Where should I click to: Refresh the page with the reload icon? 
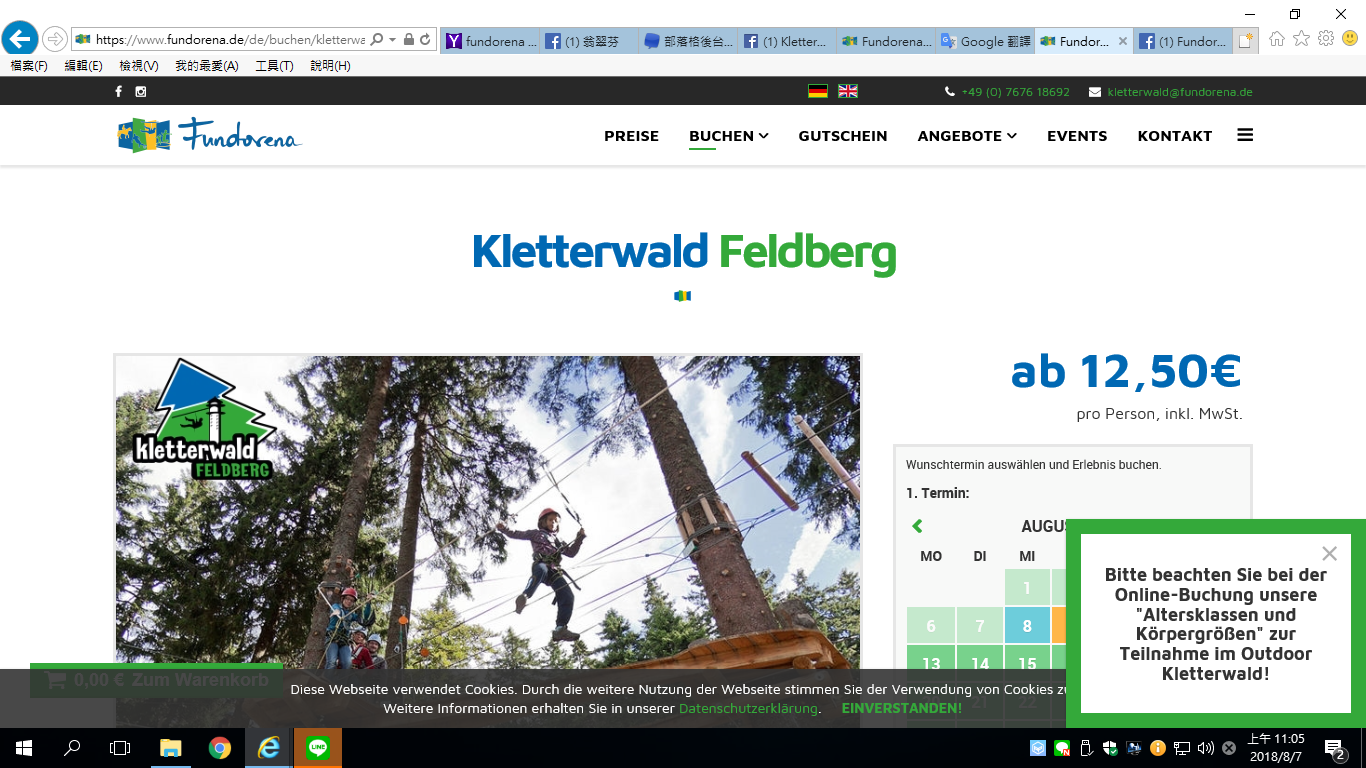[425, 40]
